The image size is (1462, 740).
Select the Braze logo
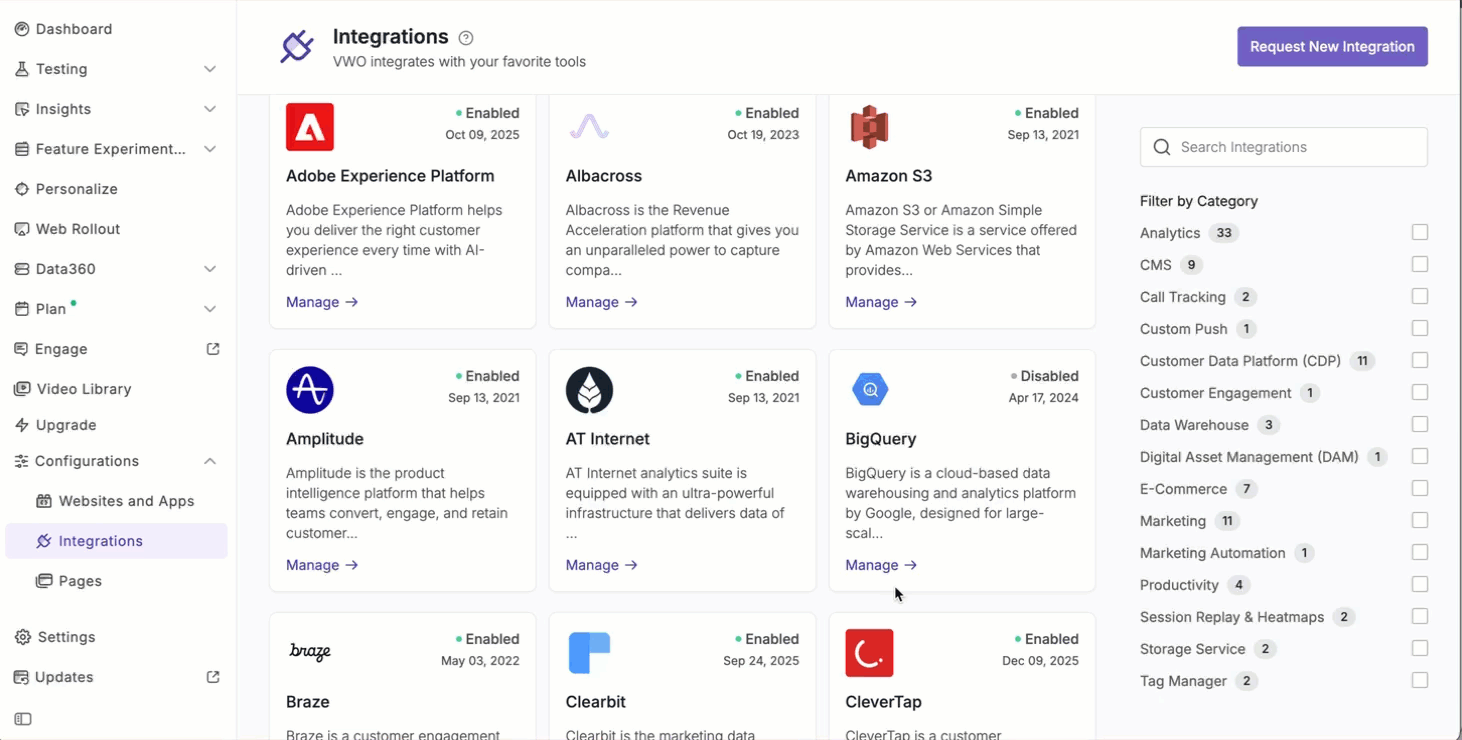pos(309,653)
